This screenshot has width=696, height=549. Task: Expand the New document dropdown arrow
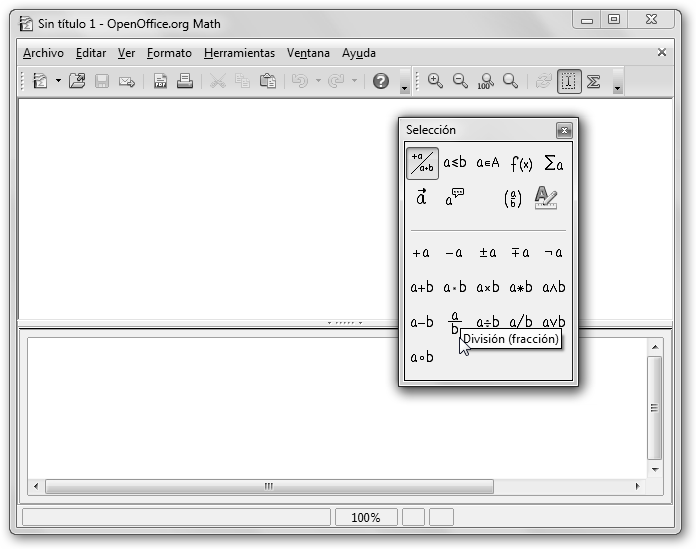pyautogui.click(x=58, y=82)
